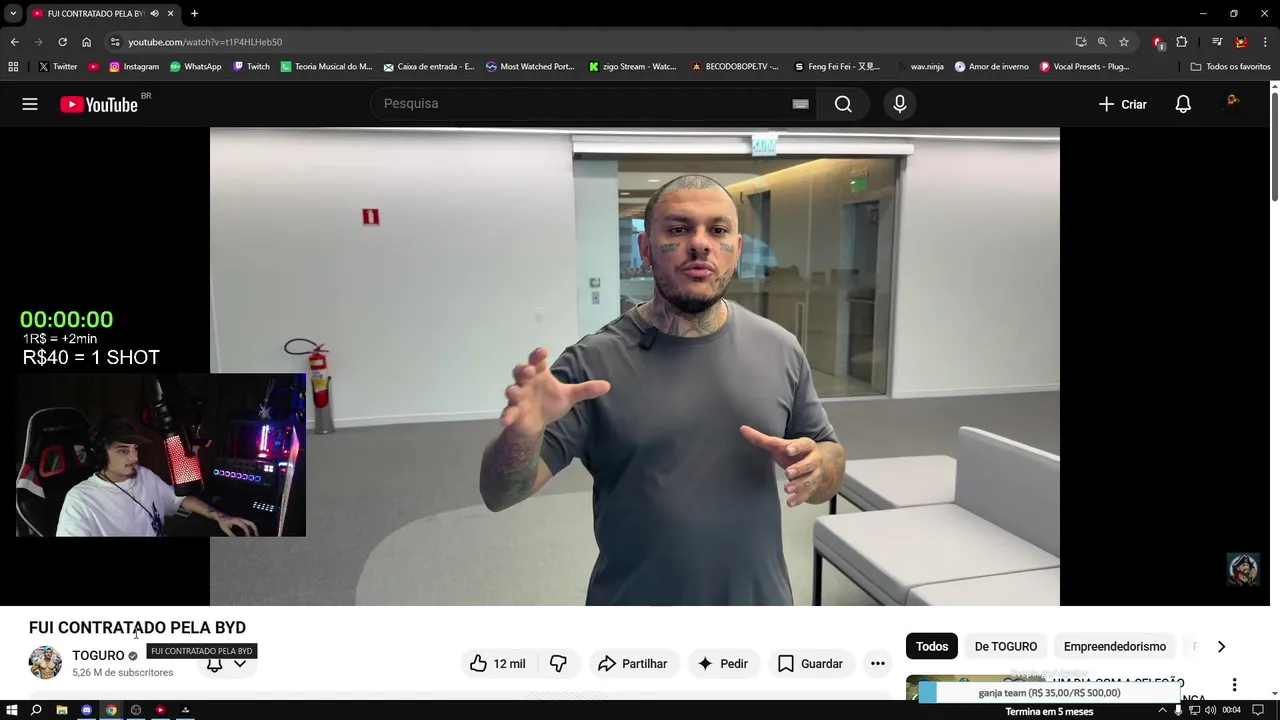Open the Instagram bookmark
The image size is (1280, 720).
[134, 67]
